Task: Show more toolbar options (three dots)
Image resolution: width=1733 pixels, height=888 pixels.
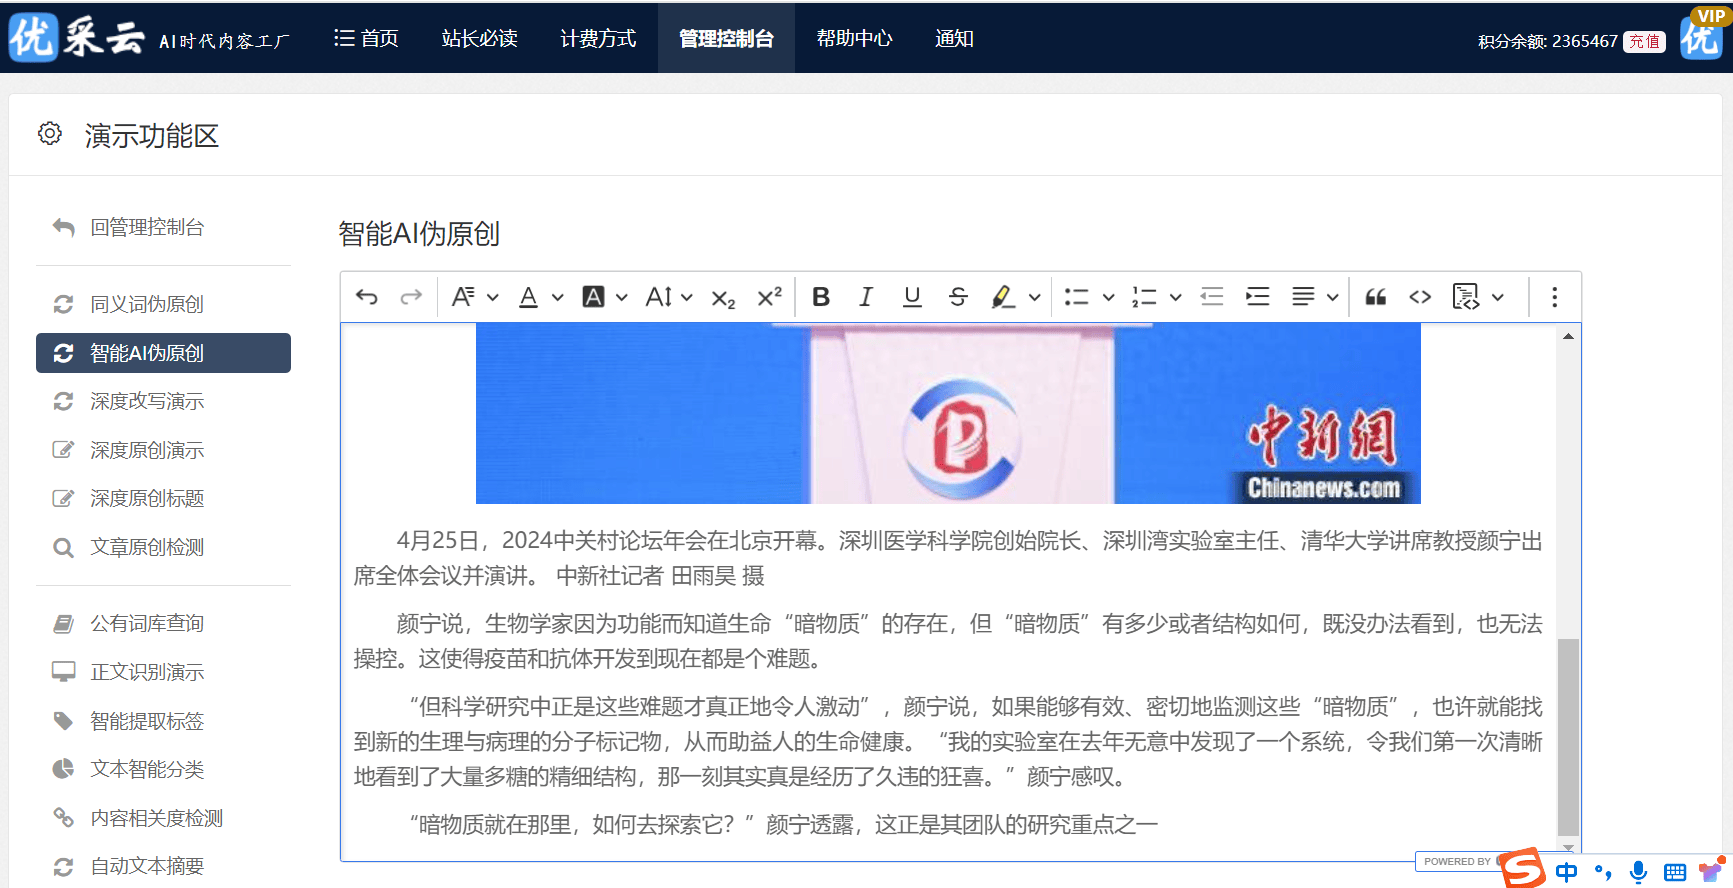Action: [1554, 297]
